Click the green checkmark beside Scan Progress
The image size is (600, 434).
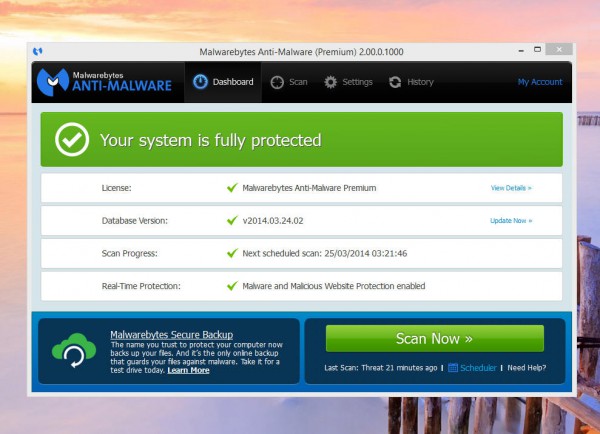point(232,253)
